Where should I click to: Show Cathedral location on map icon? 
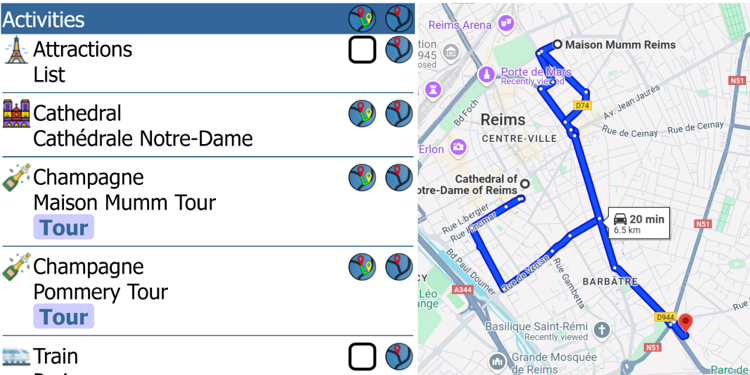pos(399,113)
